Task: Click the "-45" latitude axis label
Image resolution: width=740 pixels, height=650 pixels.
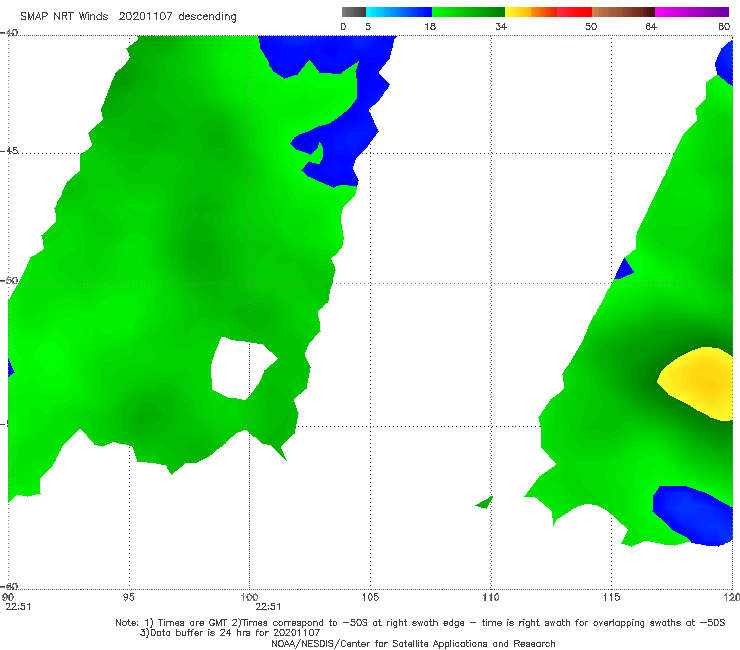Action: click(9, 151)
